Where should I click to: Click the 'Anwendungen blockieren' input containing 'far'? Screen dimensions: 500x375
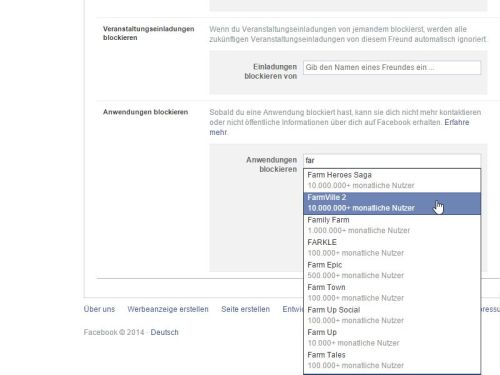coord(392,161)
